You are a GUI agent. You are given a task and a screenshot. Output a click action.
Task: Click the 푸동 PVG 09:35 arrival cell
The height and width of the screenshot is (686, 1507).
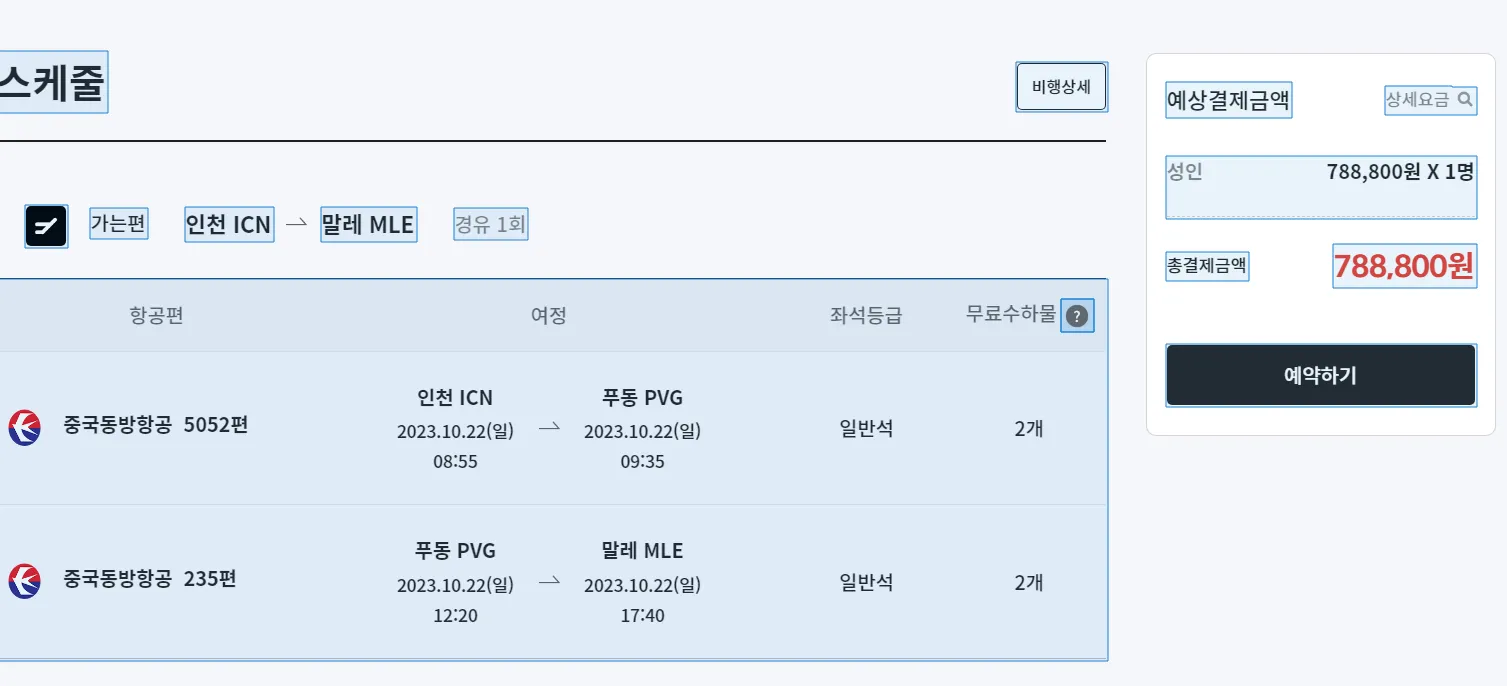642,429
